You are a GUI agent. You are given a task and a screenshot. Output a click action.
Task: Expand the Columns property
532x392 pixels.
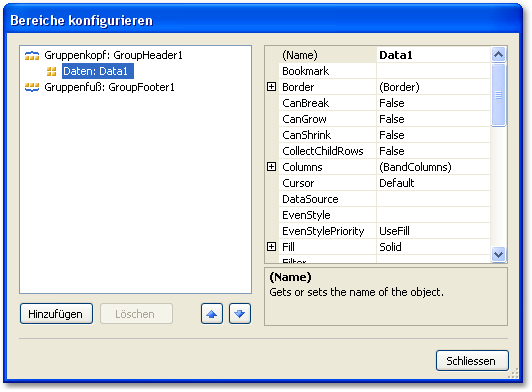coord(271,167)
